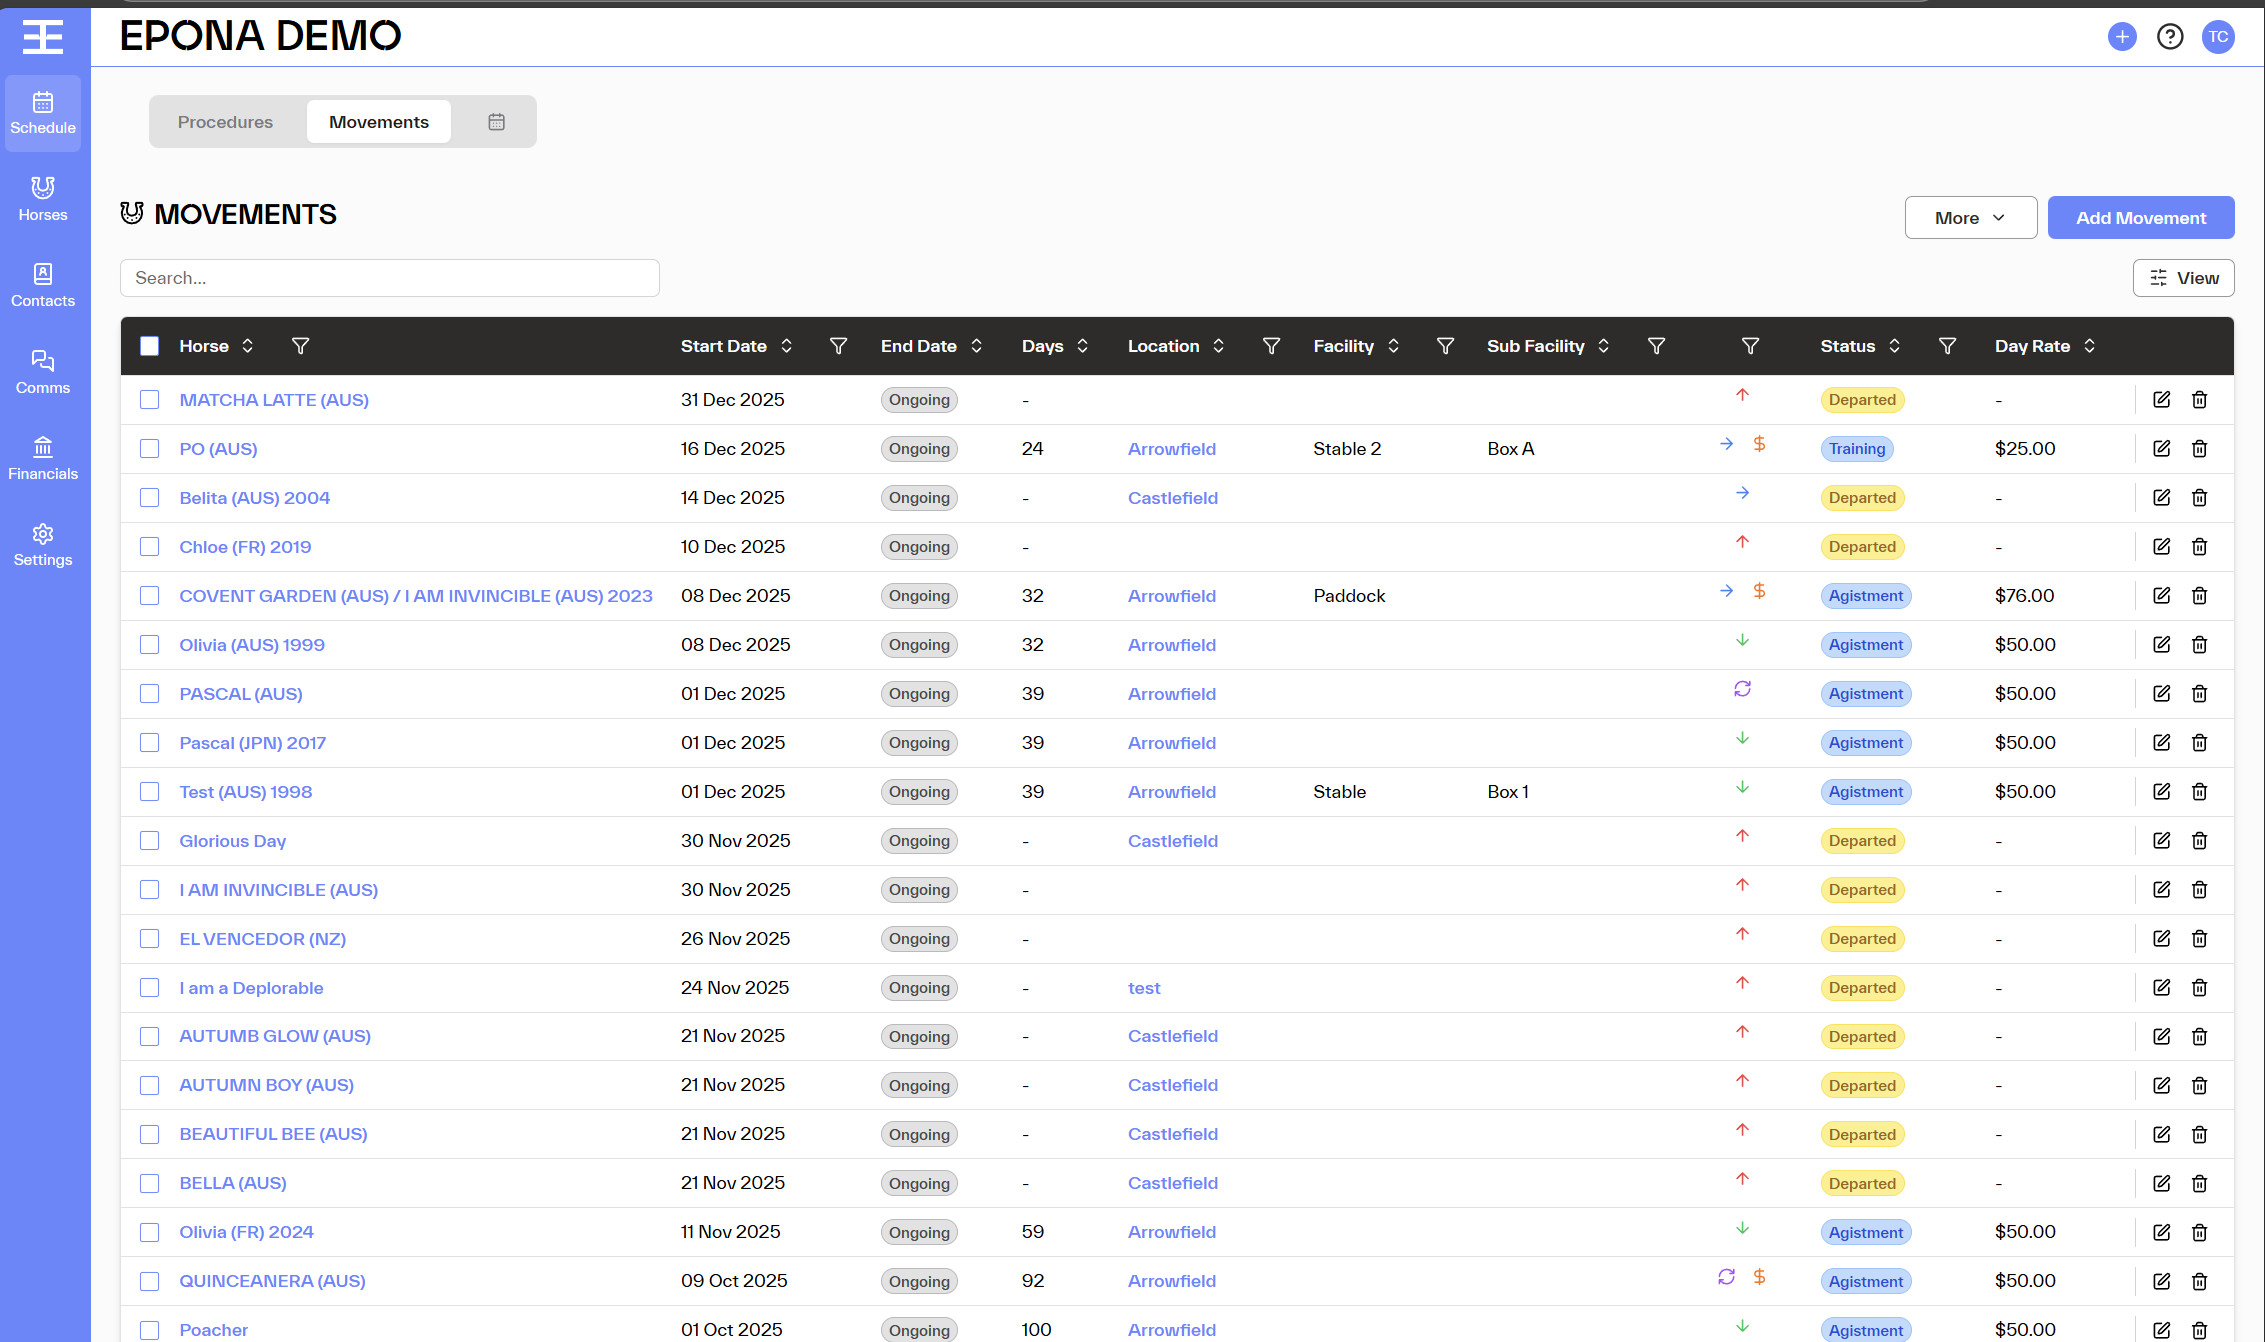Filter the Horse column
Image resolution: width=2265 pixels, height=1342 pixels.
(300, 346)
